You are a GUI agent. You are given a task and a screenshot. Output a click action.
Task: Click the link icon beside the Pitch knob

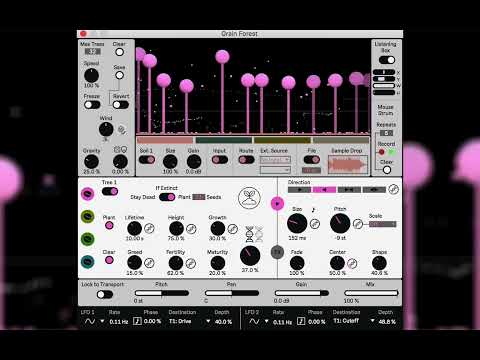[x=358, y=224]
